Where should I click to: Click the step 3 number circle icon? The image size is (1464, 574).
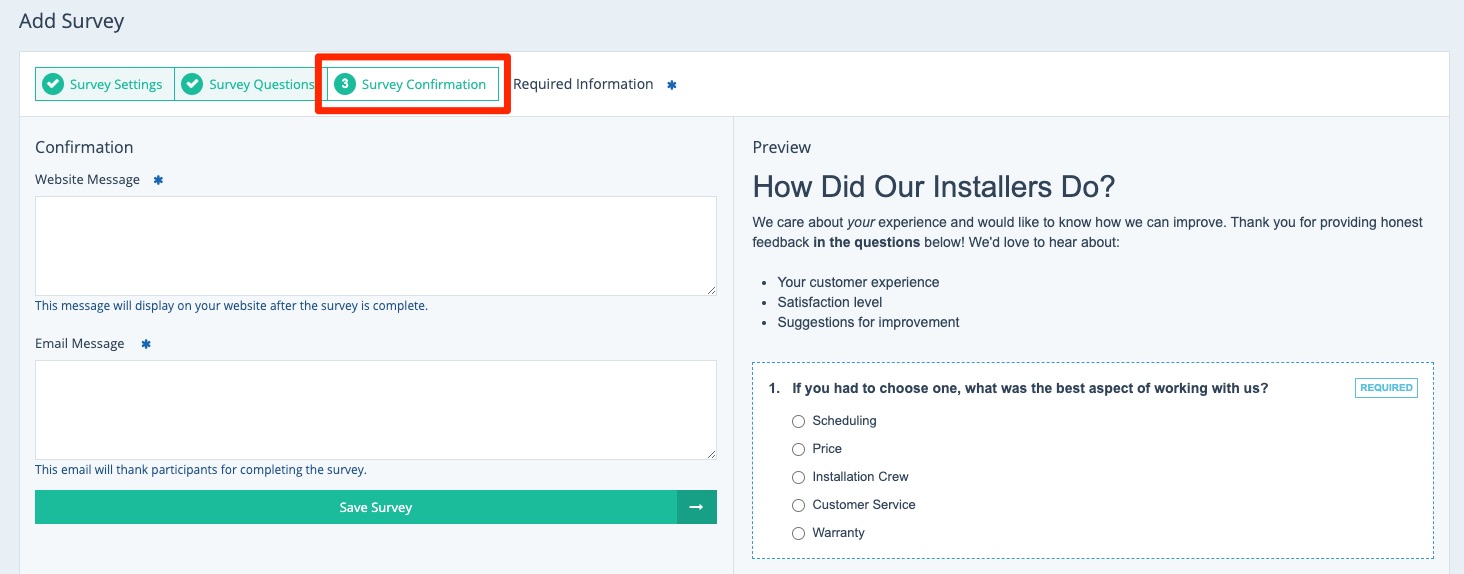(345, 85)
